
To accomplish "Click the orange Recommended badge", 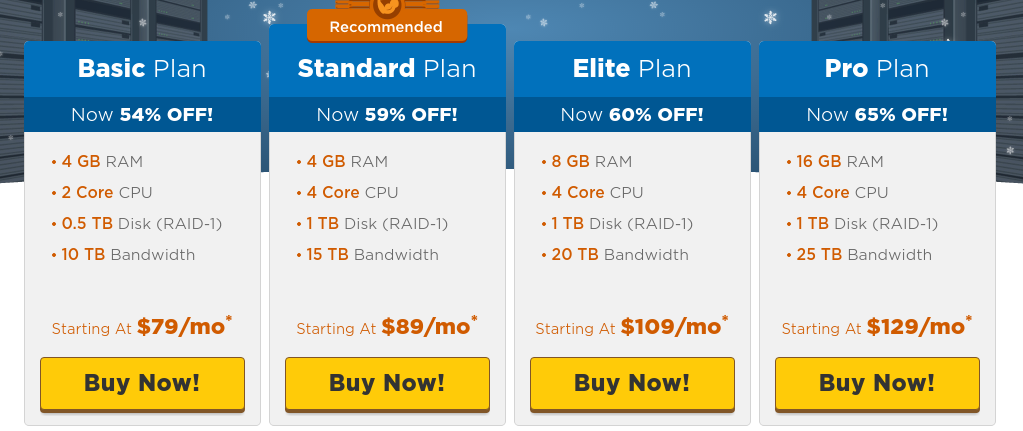I will coord(387,26).
